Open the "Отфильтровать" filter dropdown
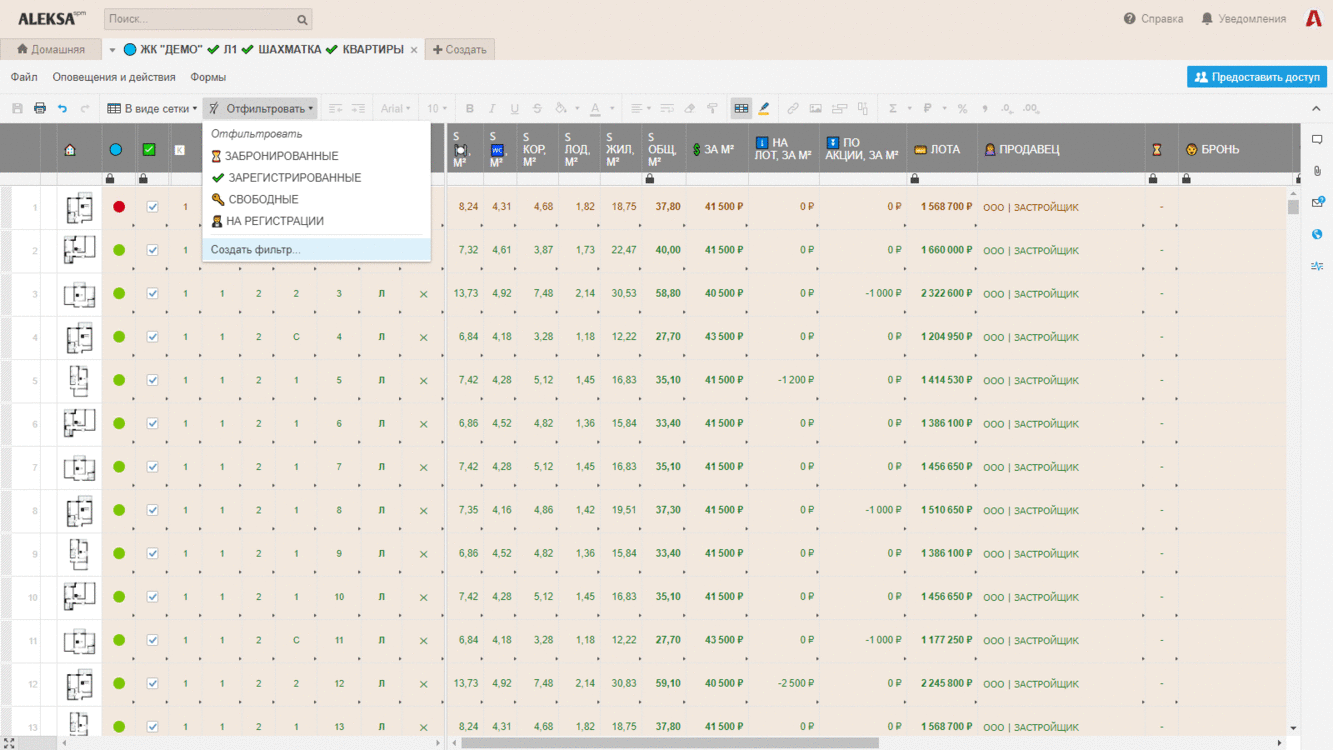The image size is (1333, 750). [x=260, y=108]
